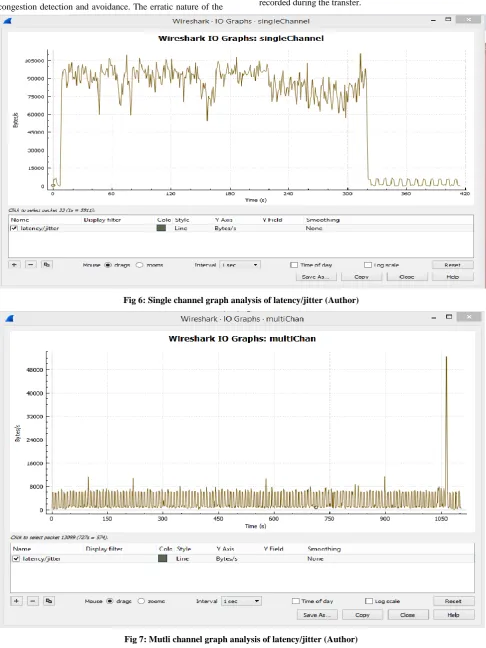Click the graph color swatch in singleChannel window
The height and width of the screenshot is (648, 486).
tap(161, 228)
